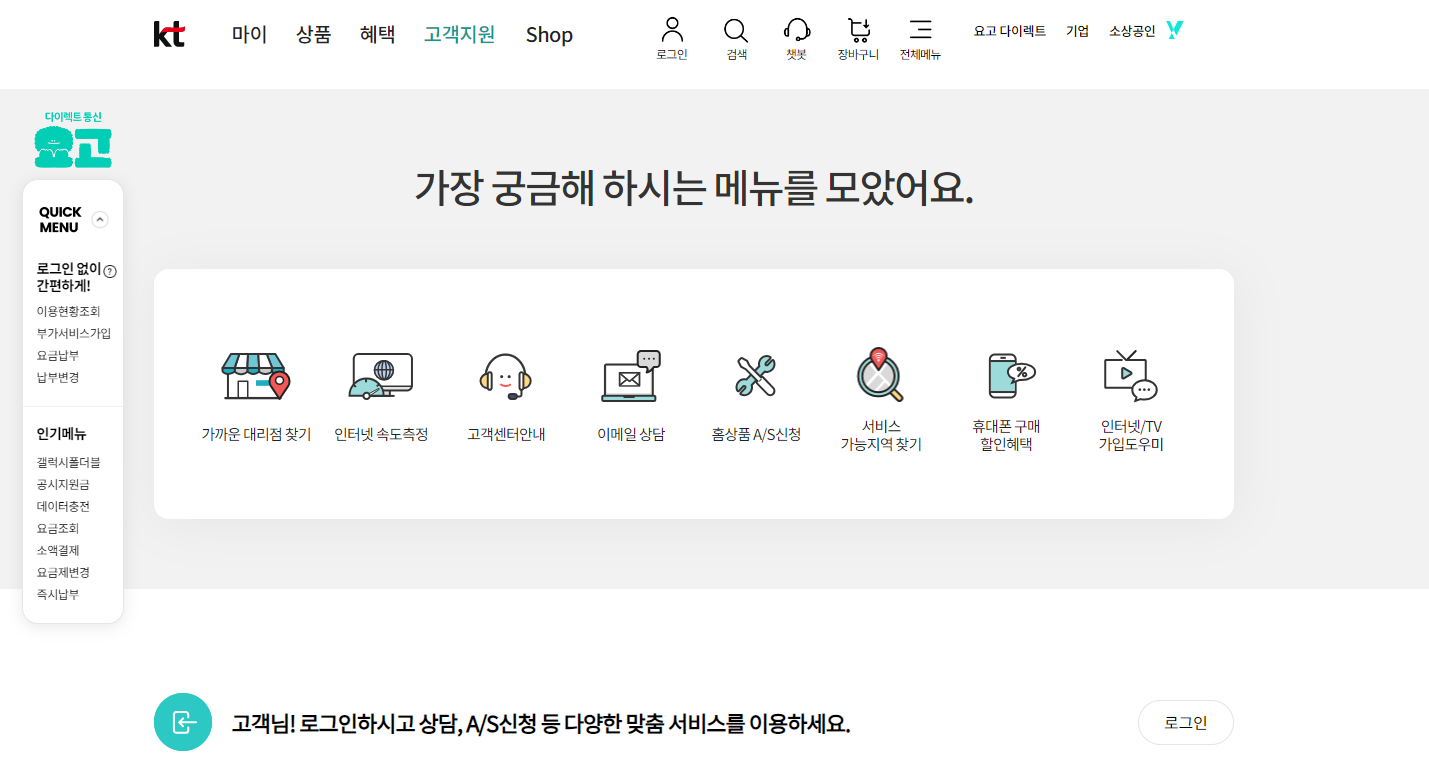Screen dimensions: 1429x757
Task: Open 공시지원금 popular menu link
Action: point(63,484)
